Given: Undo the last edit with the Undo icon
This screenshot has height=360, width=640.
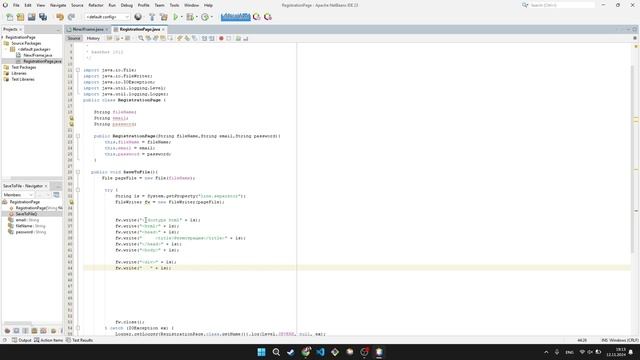Looking at the screenshot, I should (60, 17).
